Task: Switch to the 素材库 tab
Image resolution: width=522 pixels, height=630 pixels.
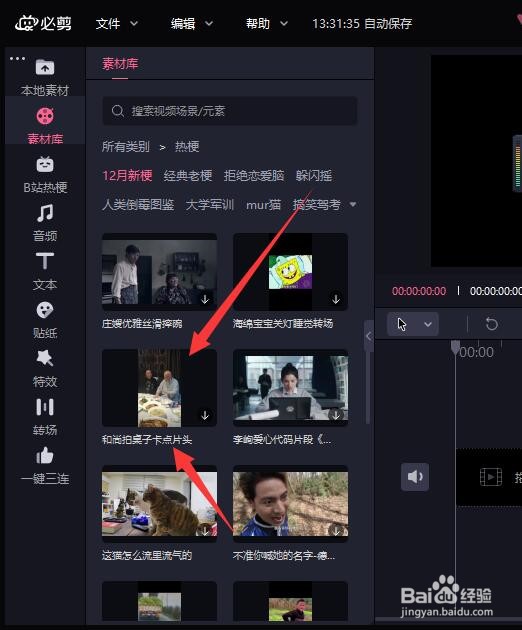Action: [120, 64]
